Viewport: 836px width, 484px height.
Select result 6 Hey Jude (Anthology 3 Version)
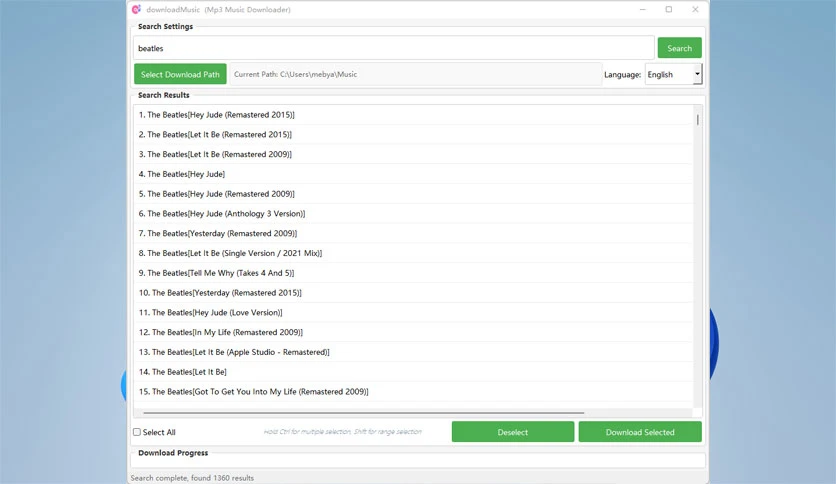coord(413,213)
